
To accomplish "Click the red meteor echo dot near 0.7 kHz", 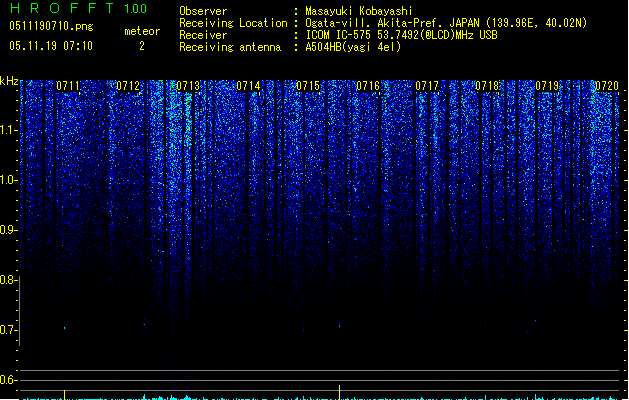I will pyautogui.click(x=340, y=325).
